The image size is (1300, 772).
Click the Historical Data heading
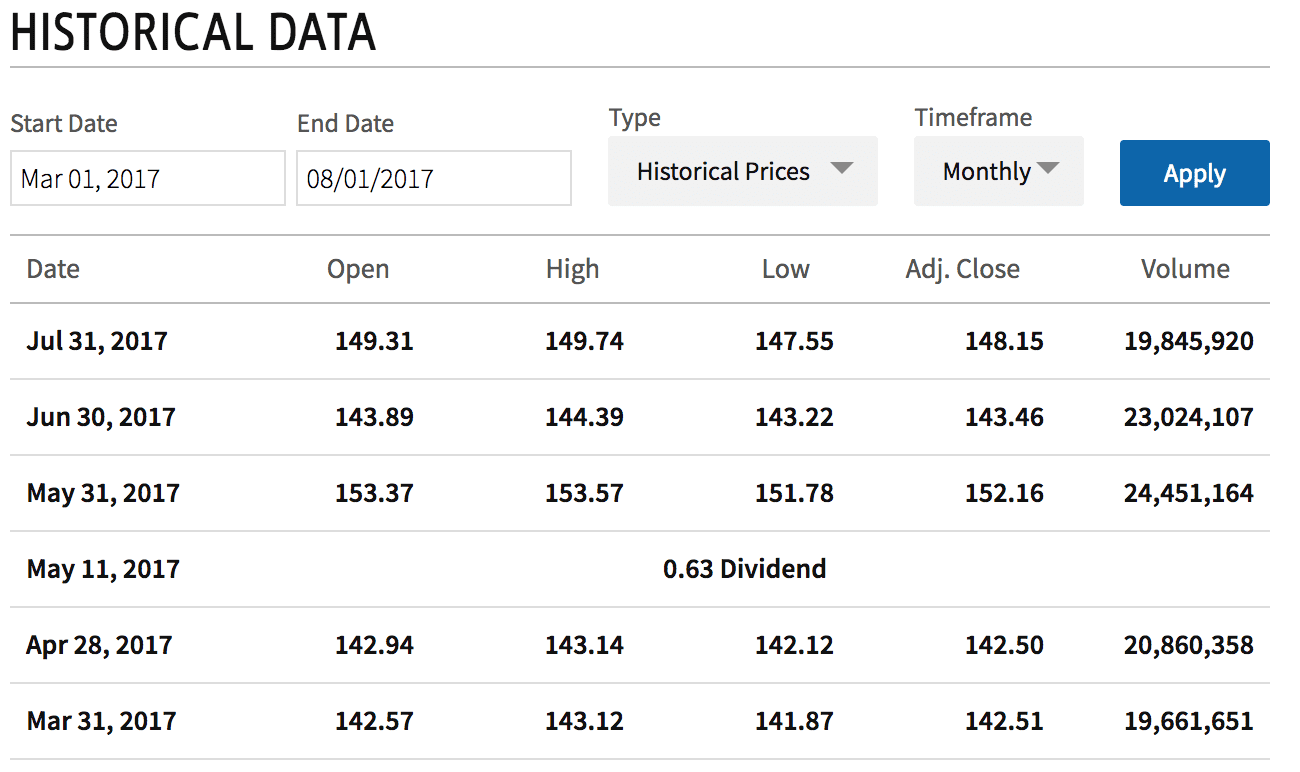(193, 32)
